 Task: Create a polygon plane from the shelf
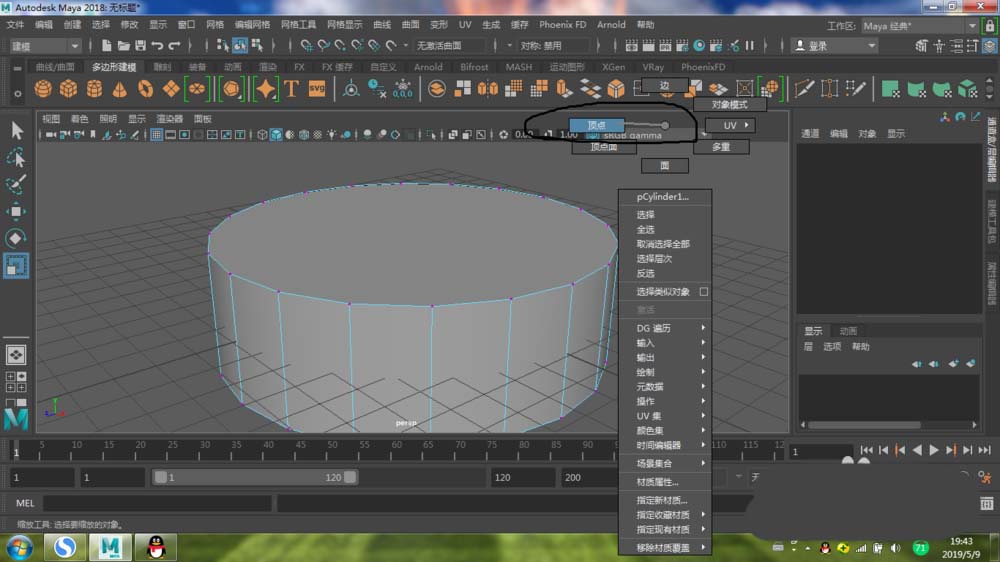coord(171,88)
